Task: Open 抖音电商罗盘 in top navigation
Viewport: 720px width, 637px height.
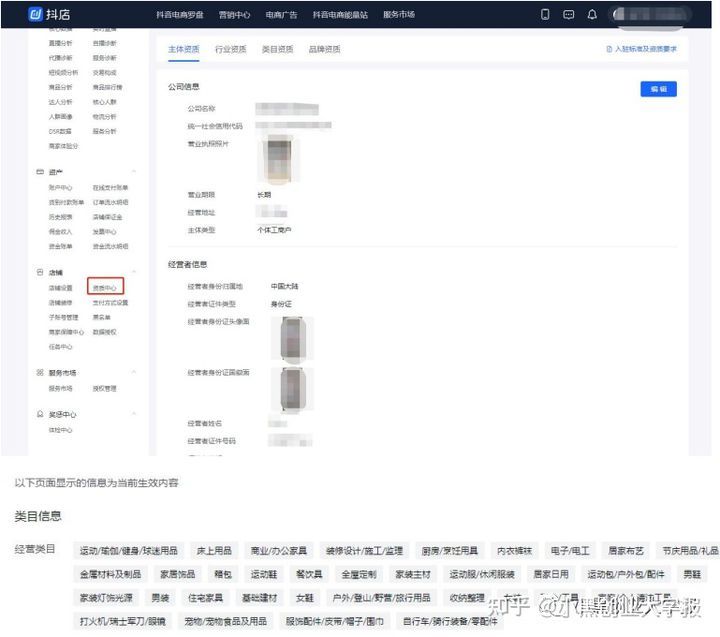Action: (x=180, y=15)
